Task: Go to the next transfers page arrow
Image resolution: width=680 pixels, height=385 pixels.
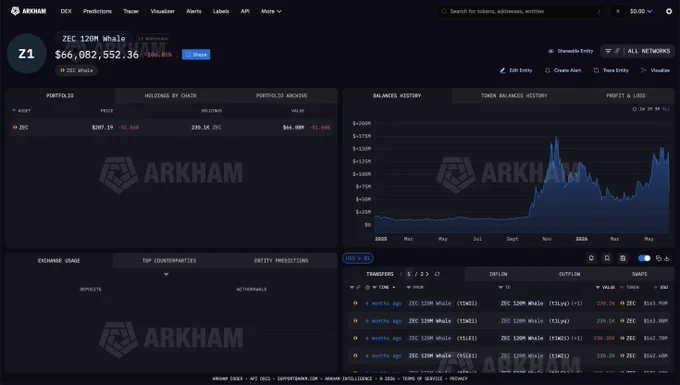Action: click(x=427, y=274)
